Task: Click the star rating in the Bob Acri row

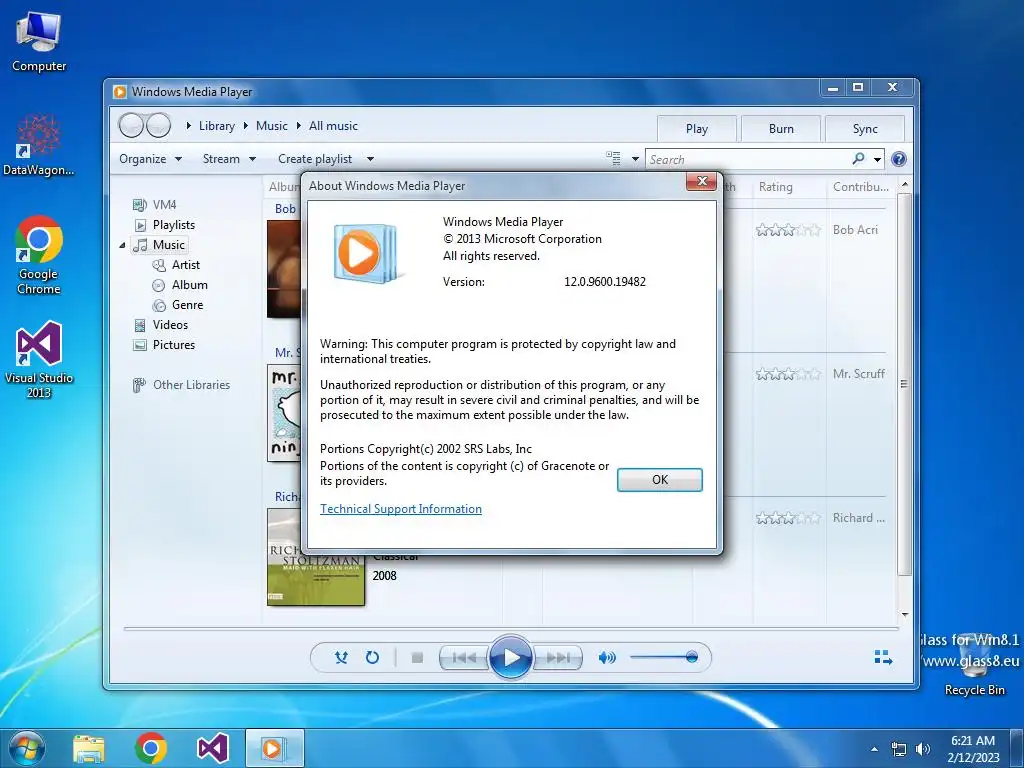Action: pos(788,230)
